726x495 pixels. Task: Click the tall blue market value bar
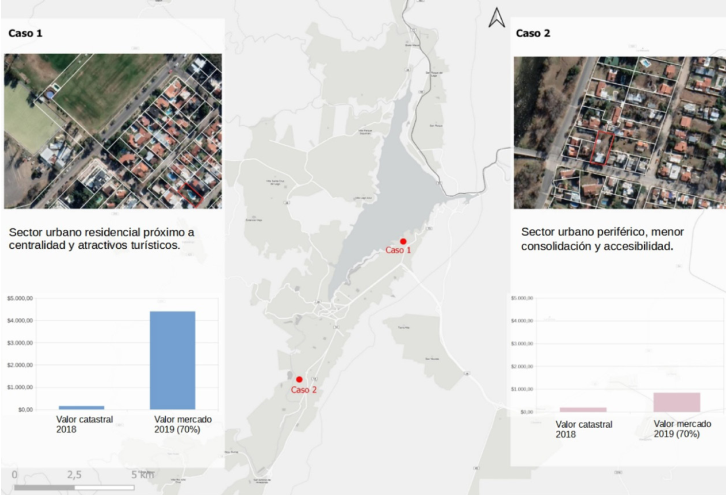pyautogui.click(x=172, y=360)
